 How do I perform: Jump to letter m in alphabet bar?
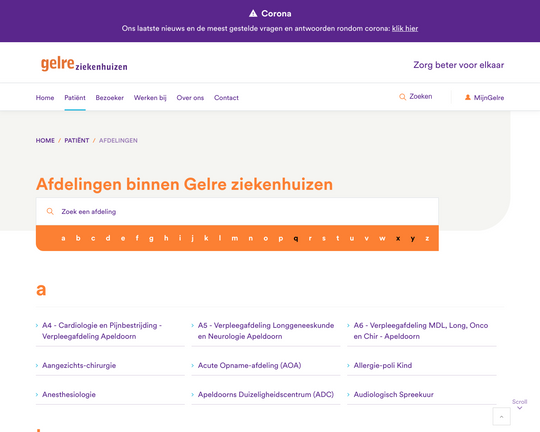235,238
